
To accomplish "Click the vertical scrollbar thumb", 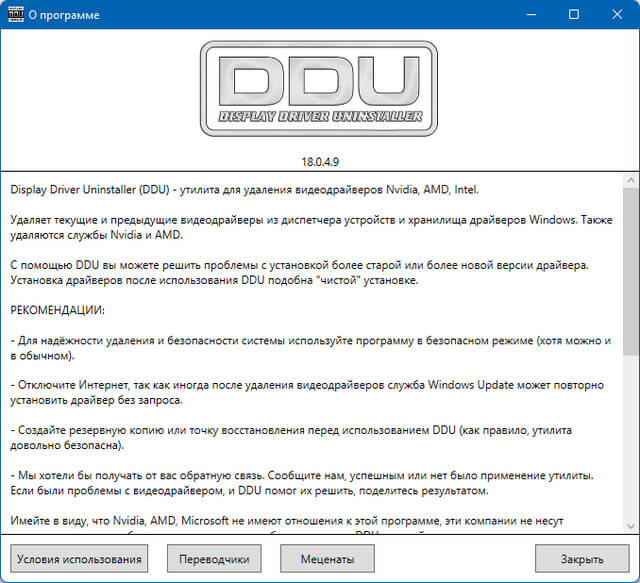I will 631,271.
